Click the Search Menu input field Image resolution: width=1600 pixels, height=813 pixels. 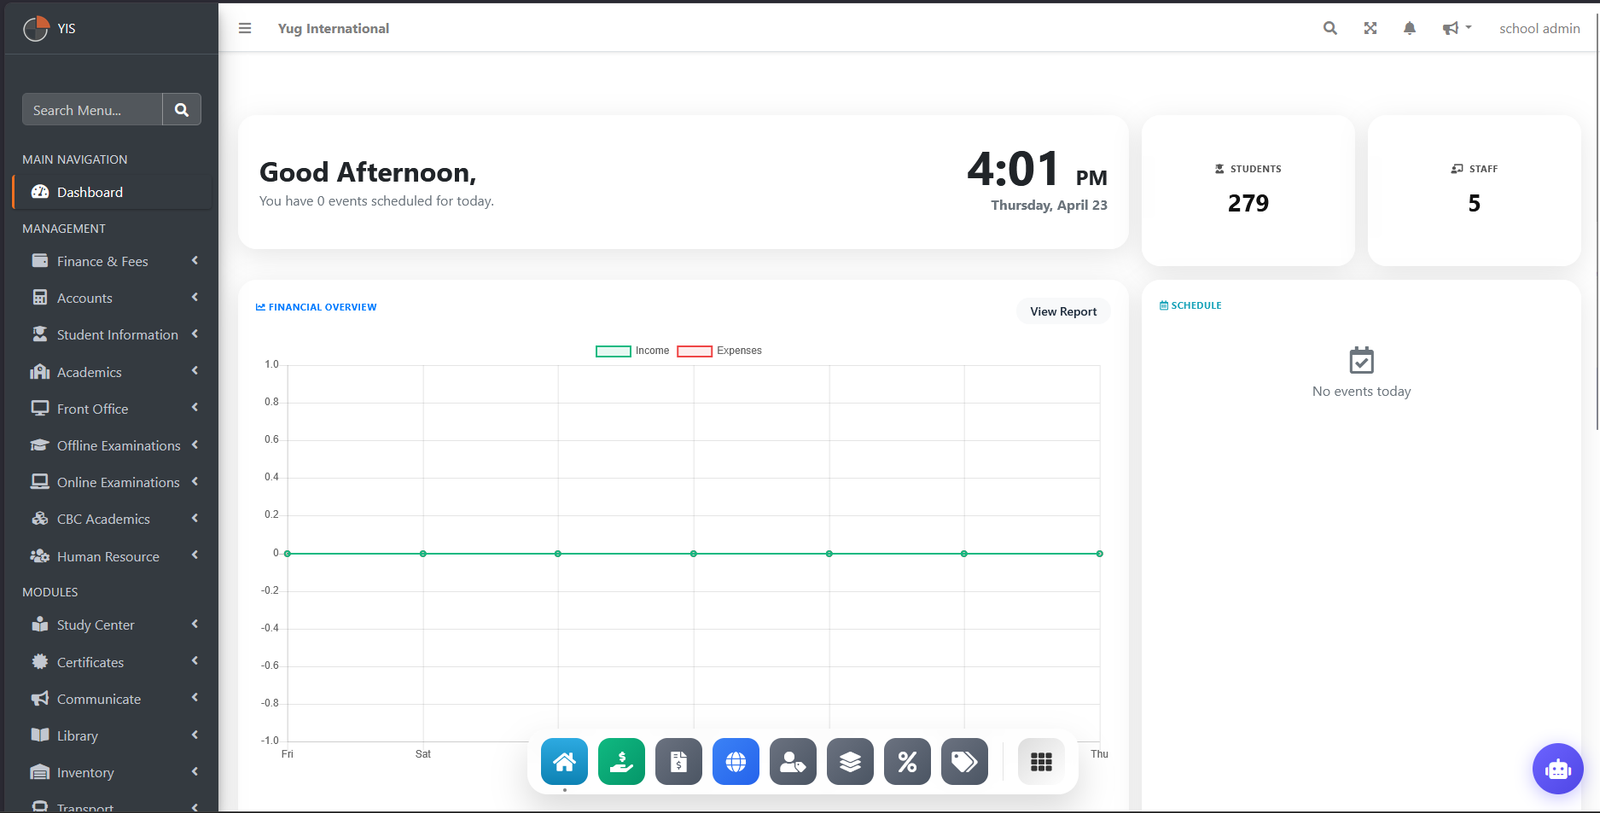[x=92, y=110]
